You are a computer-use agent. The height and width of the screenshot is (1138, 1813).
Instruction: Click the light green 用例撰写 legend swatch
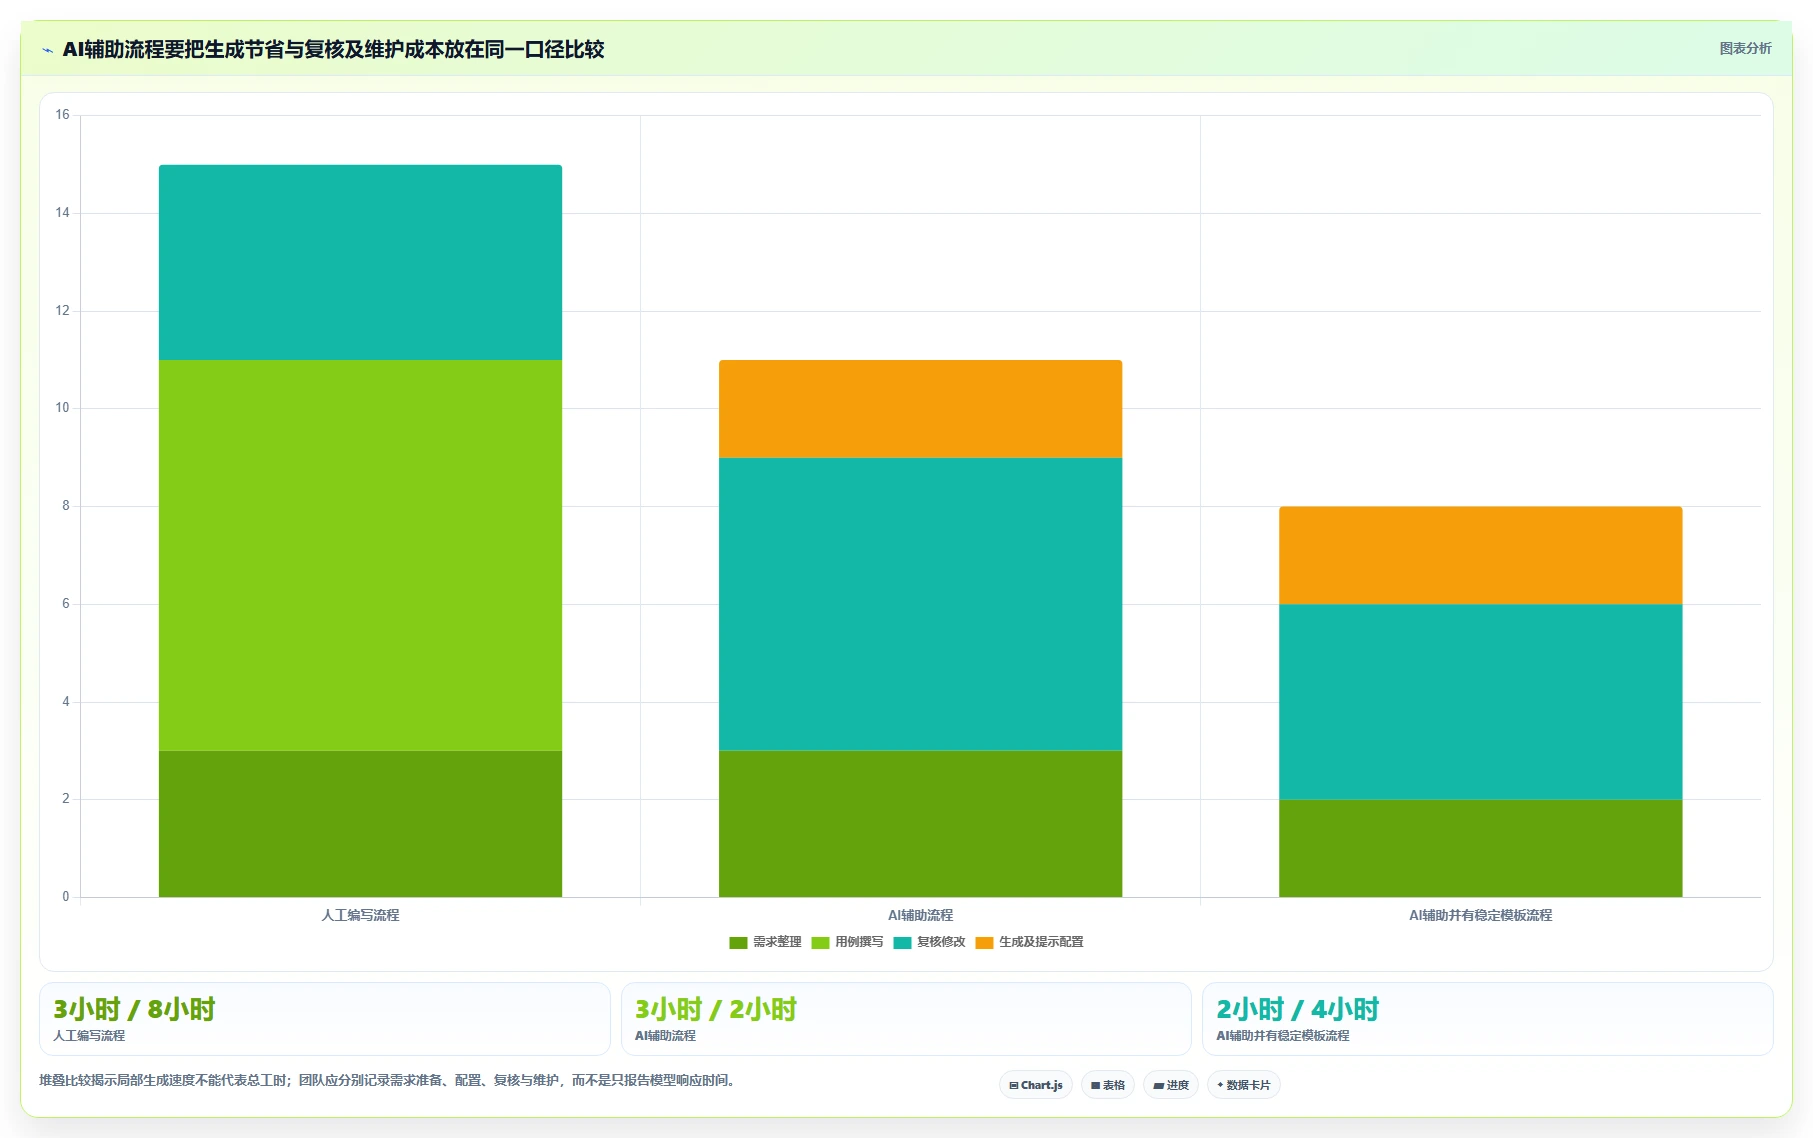click(820, 943)
